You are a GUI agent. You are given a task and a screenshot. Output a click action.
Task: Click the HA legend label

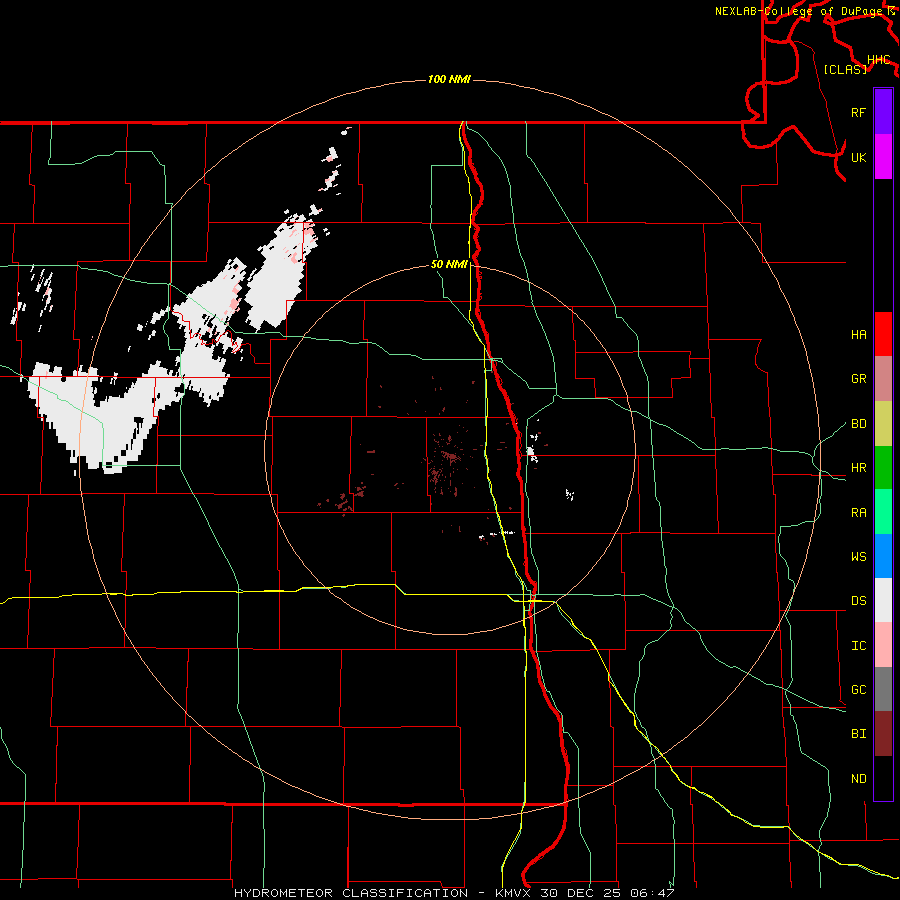coord(858,335)
